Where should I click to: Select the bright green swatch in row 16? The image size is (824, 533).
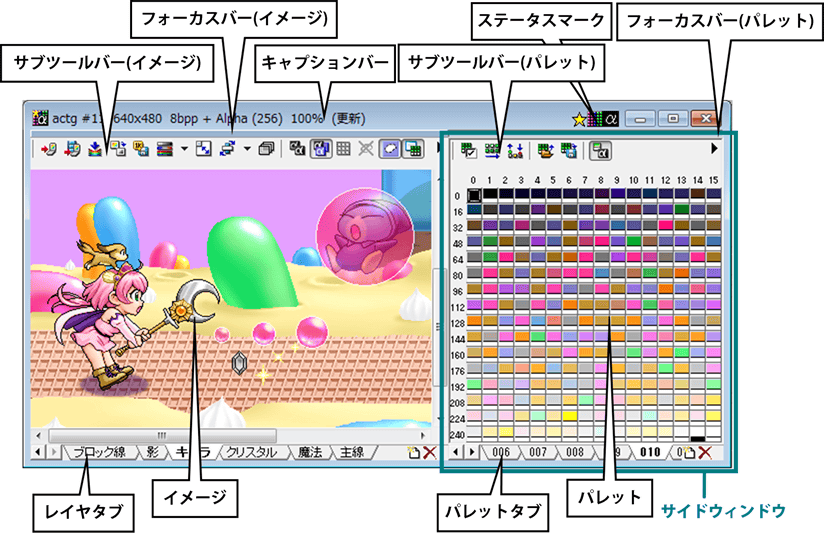coord(682,210)
